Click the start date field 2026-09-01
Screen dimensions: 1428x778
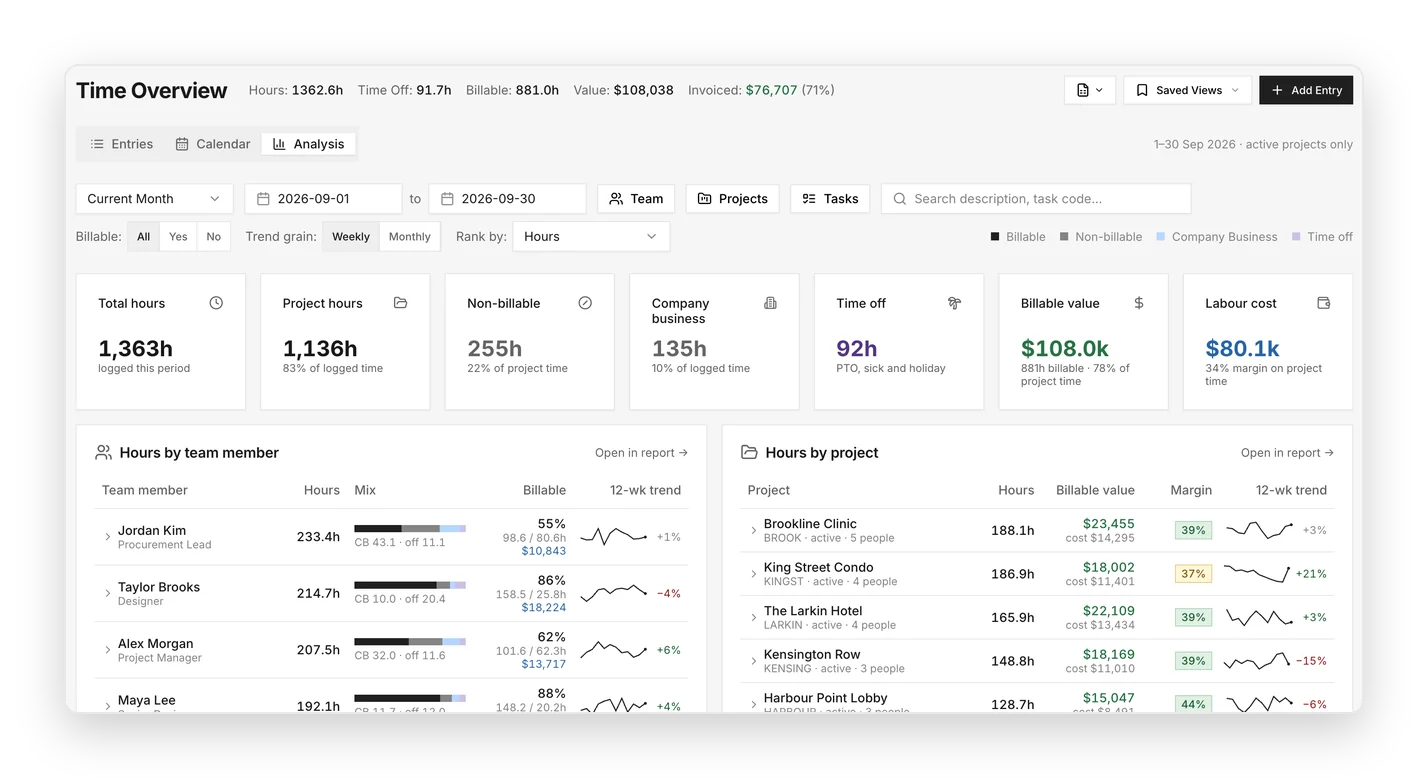point(323,199)
